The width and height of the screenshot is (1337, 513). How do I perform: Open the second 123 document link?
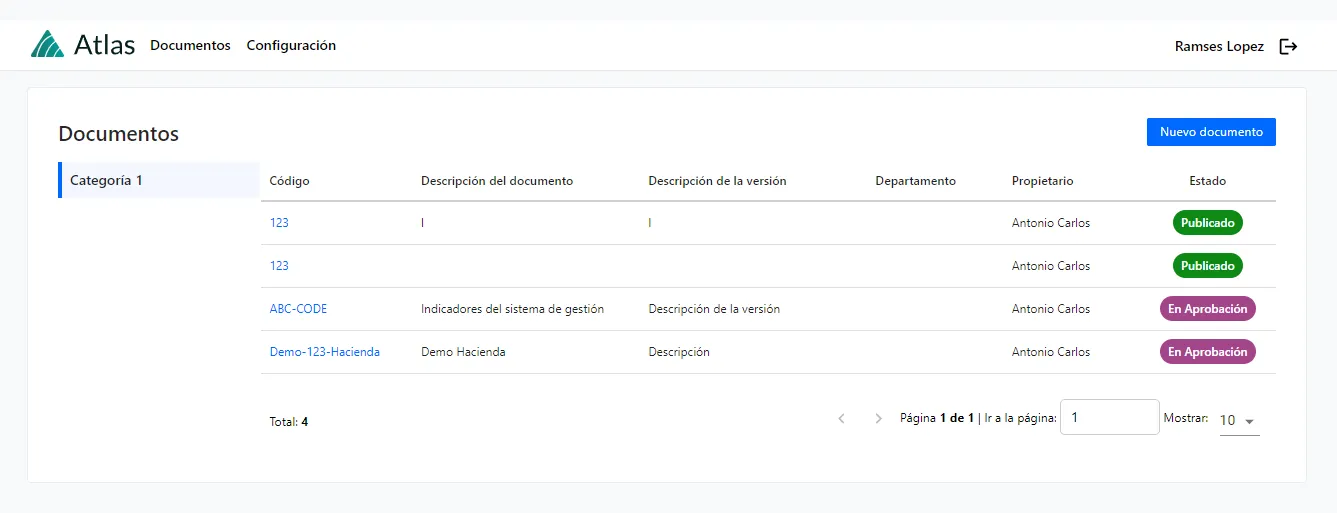(279, 266)
